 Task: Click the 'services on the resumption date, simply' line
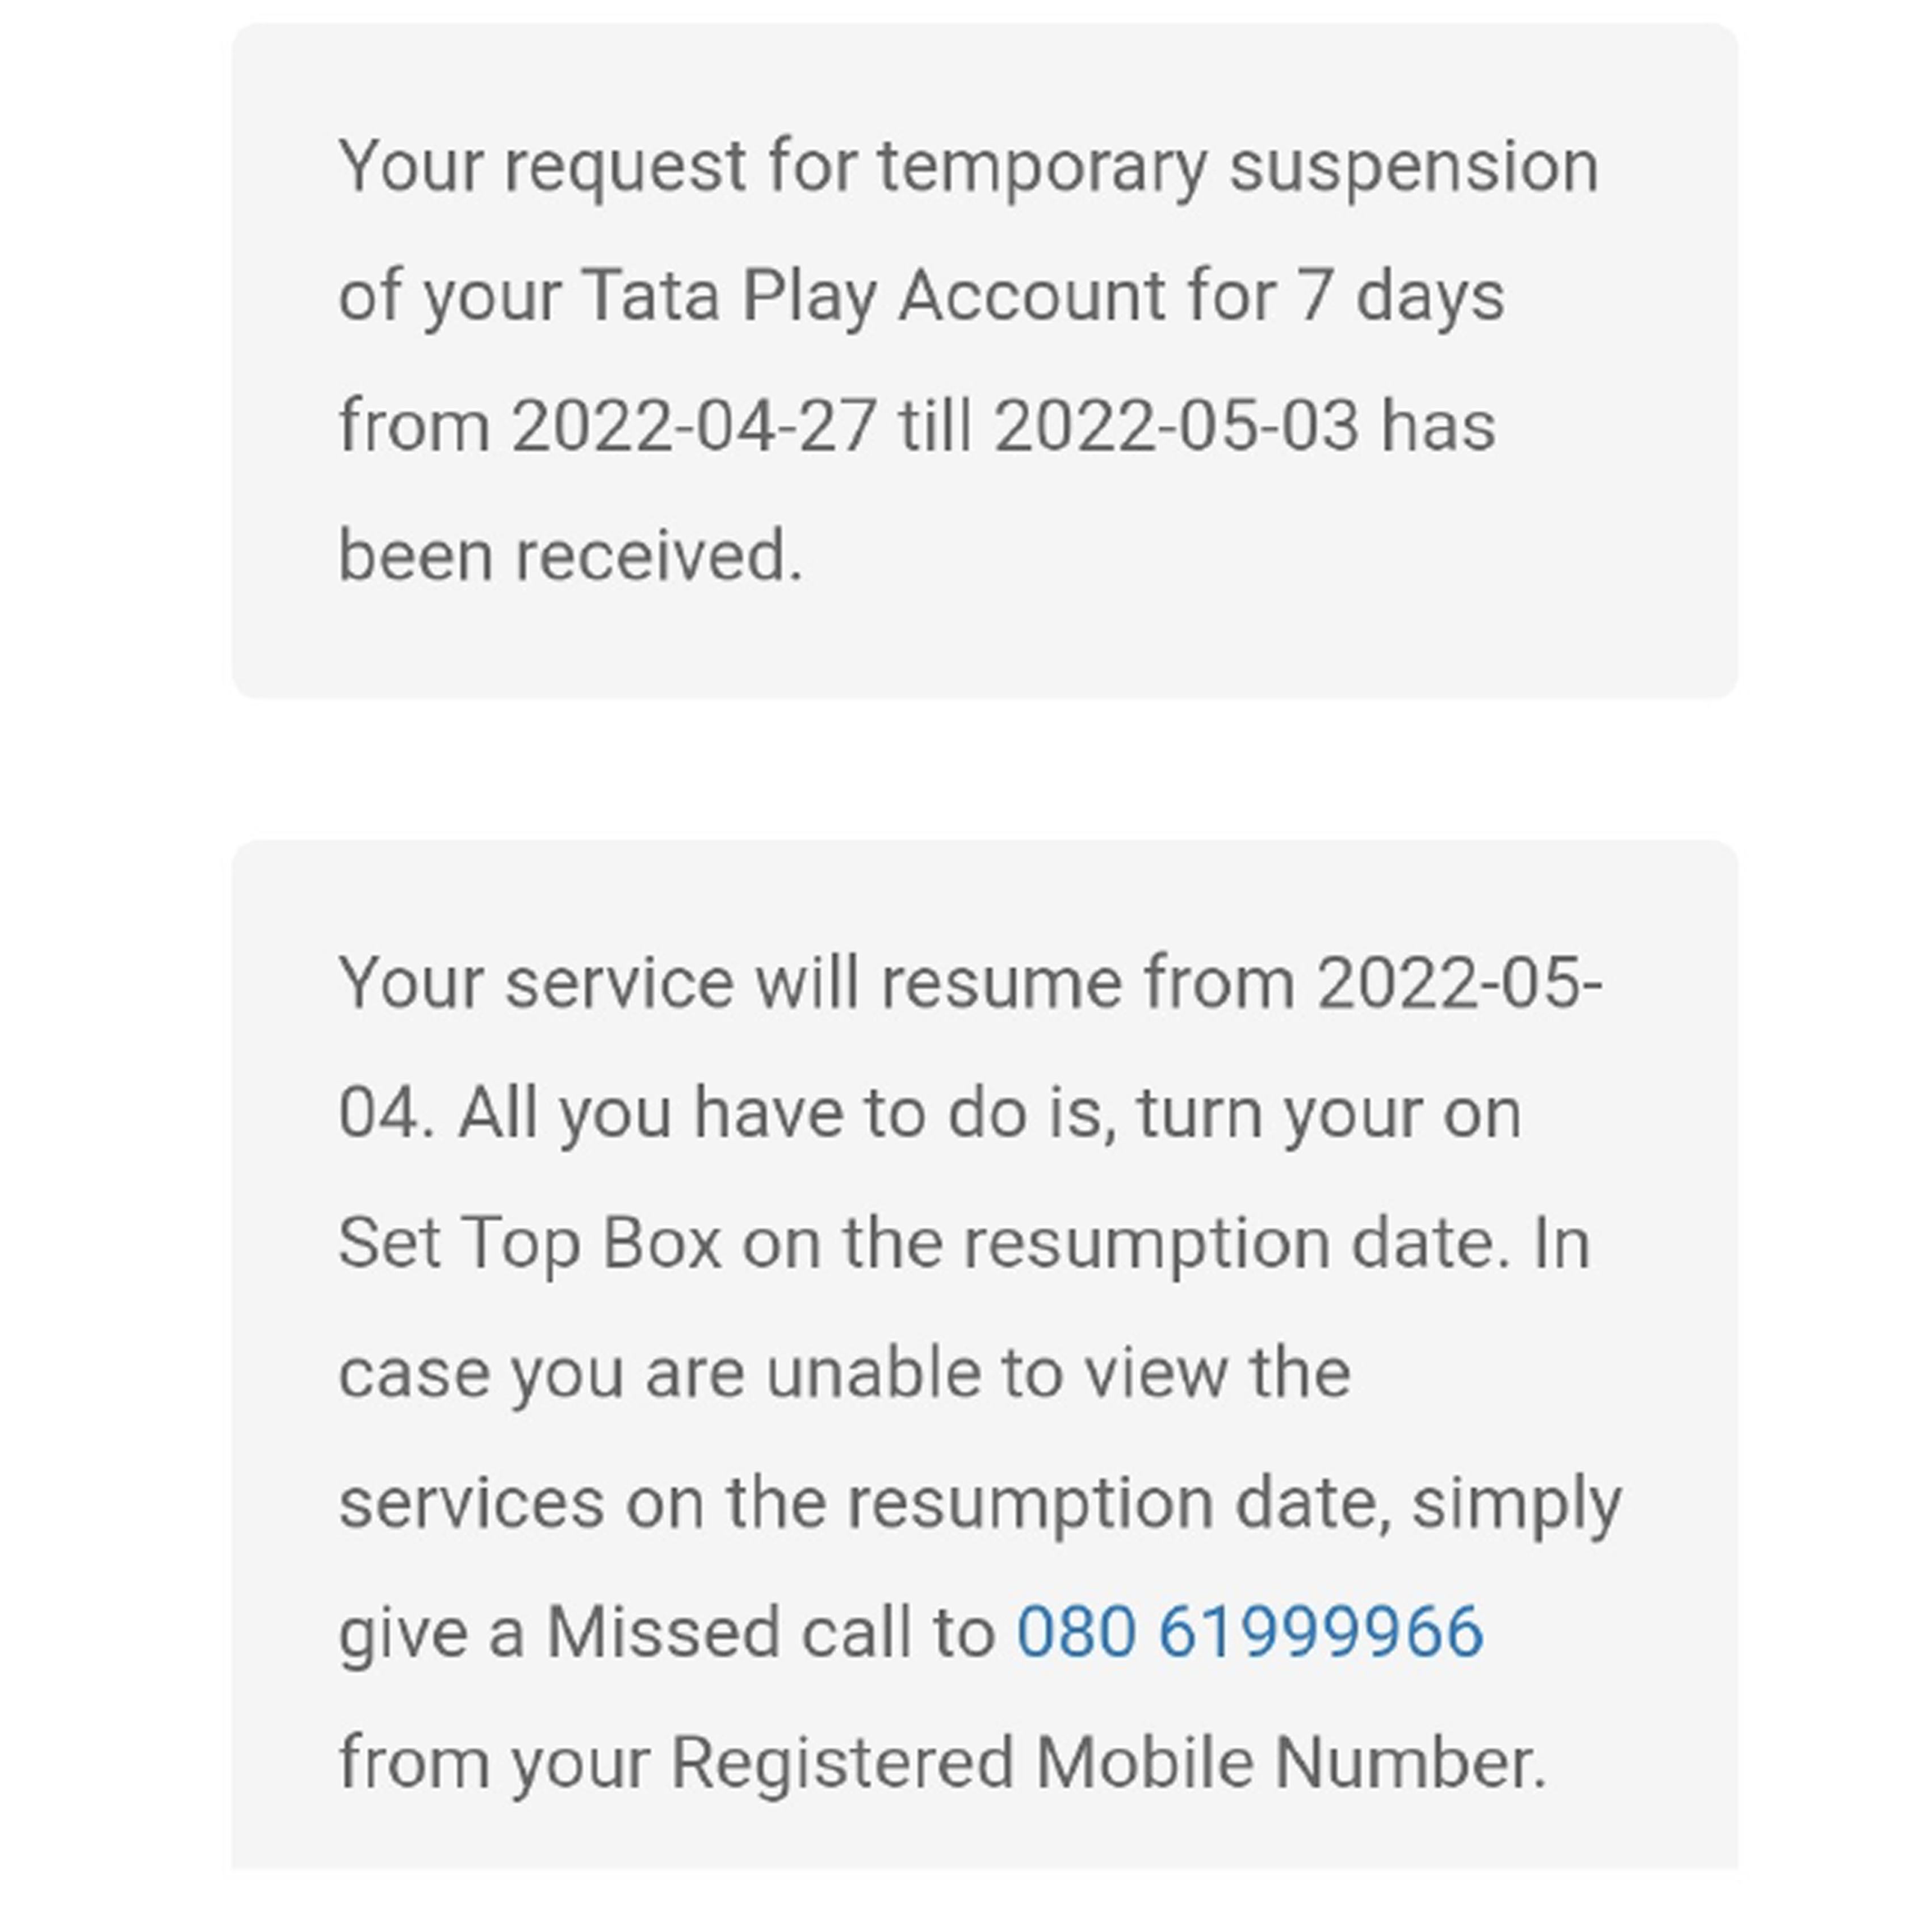point(980,1502)
